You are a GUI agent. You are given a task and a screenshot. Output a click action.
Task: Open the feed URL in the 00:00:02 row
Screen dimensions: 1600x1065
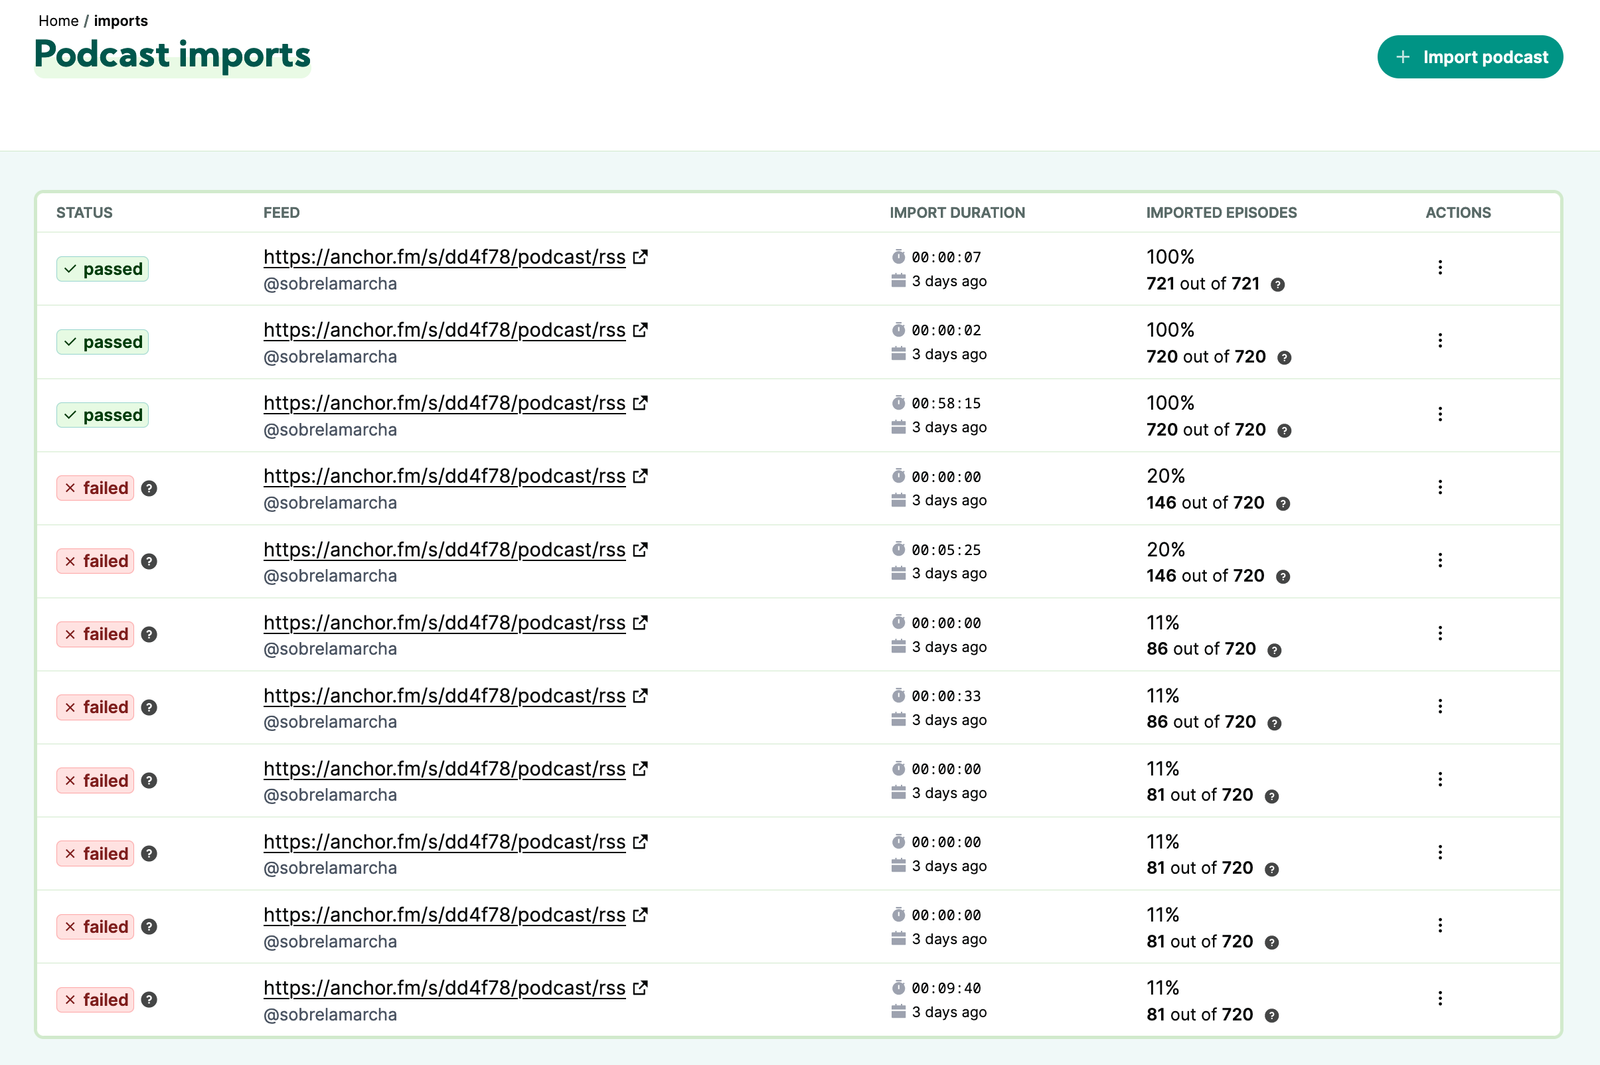pyautogui.click(x=444, y=330)
